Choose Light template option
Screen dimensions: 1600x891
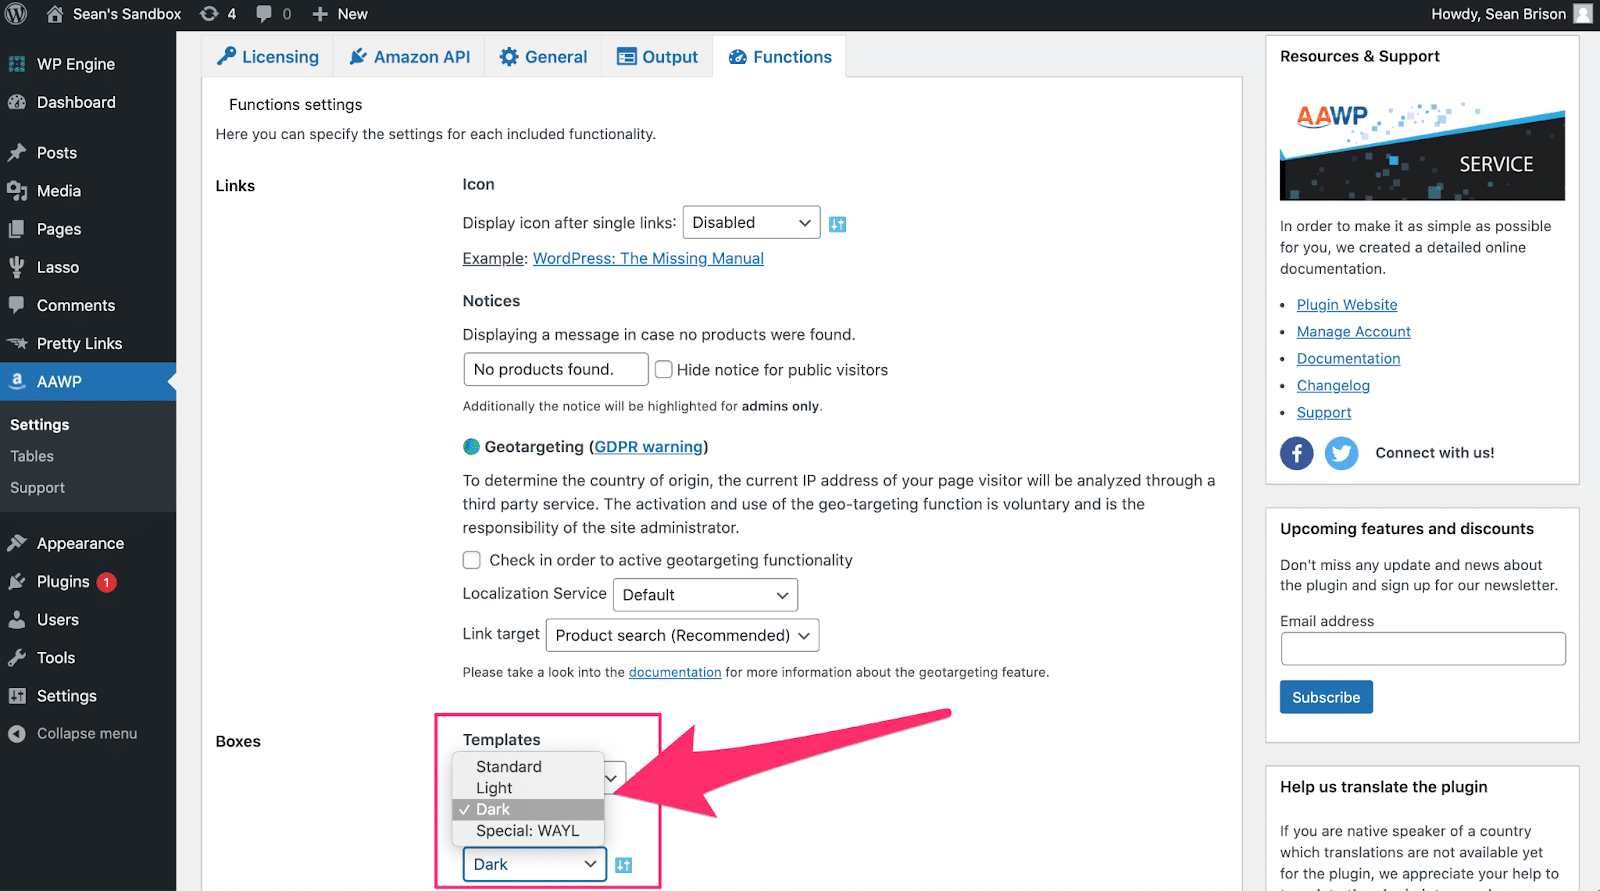point(528,788)
